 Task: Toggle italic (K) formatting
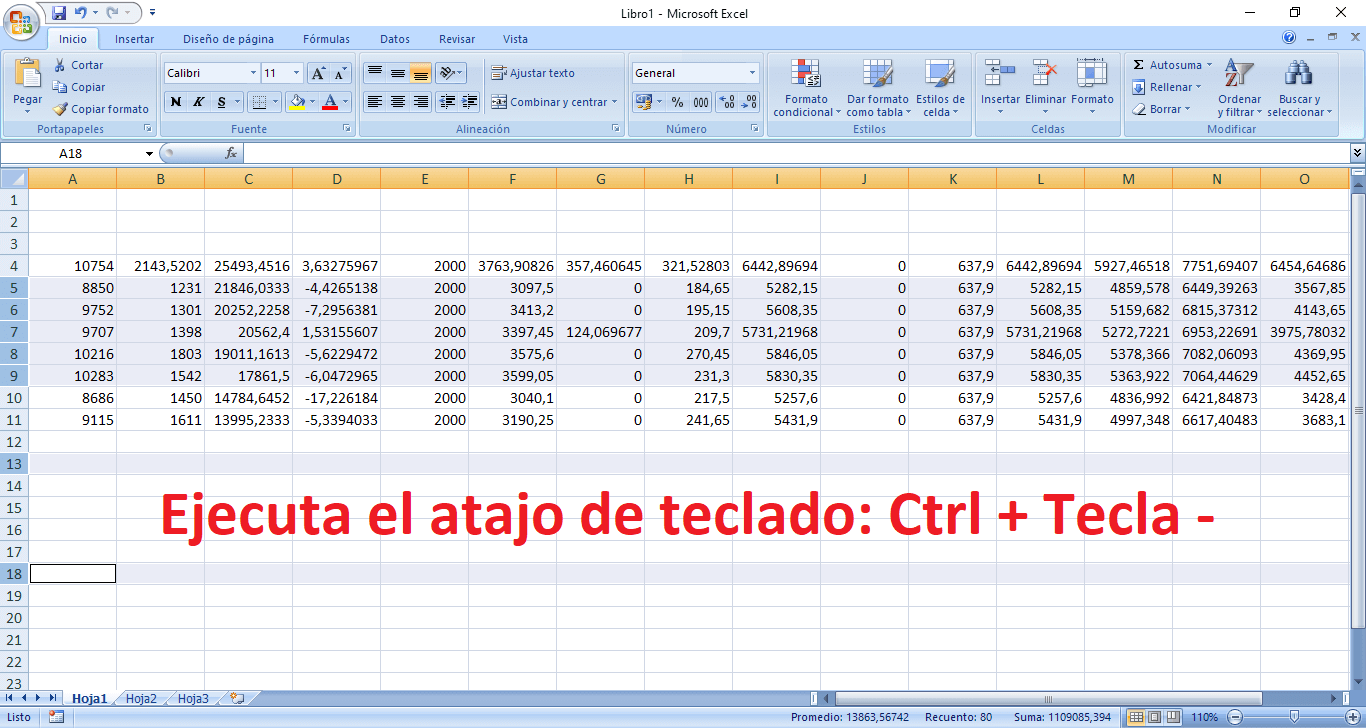198,102
